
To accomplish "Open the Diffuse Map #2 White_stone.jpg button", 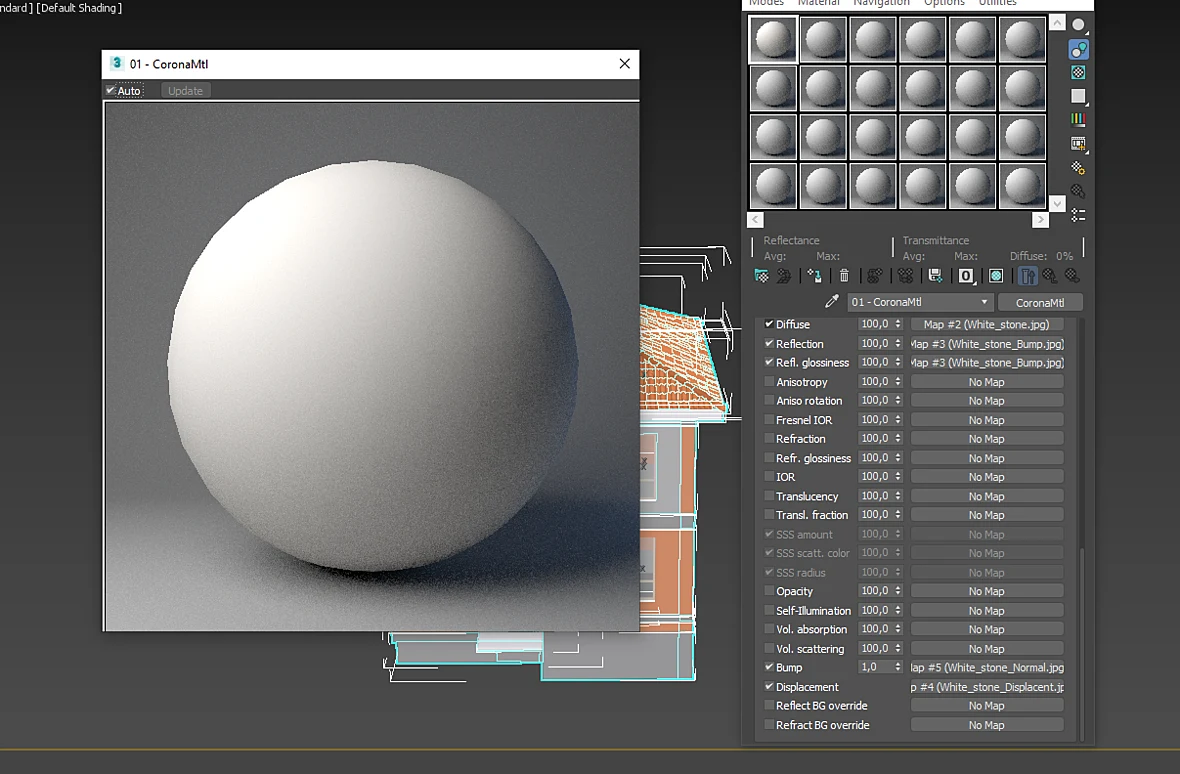I will pyautogui.click(x=987, y=324).
